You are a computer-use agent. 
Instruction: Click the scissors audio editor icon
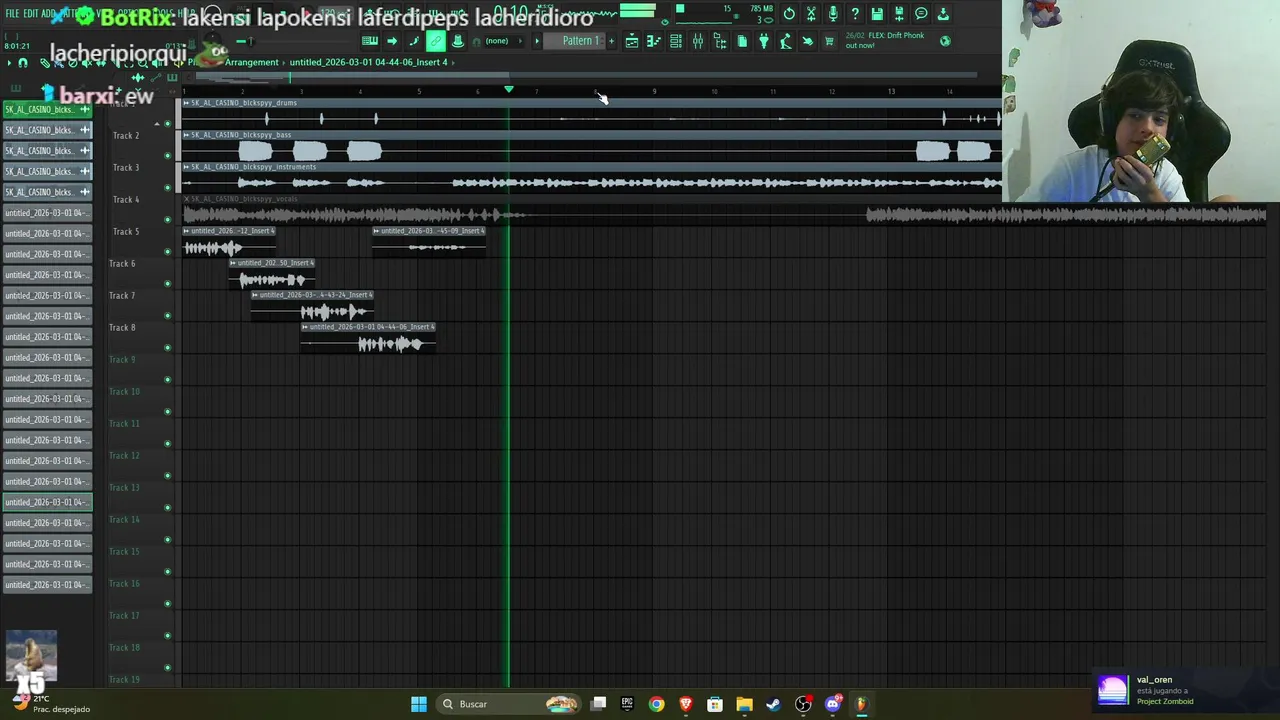(811, 14)
